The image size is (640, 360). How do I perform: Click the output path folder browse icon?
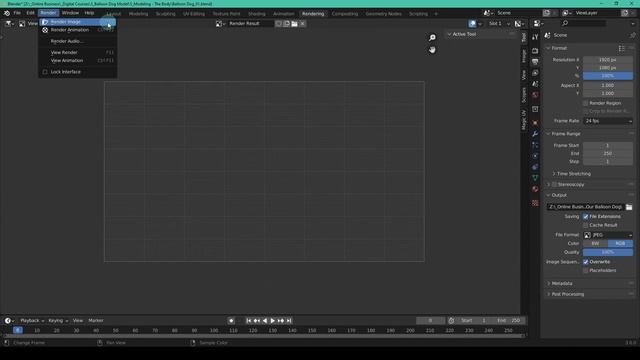pos(629,207)
